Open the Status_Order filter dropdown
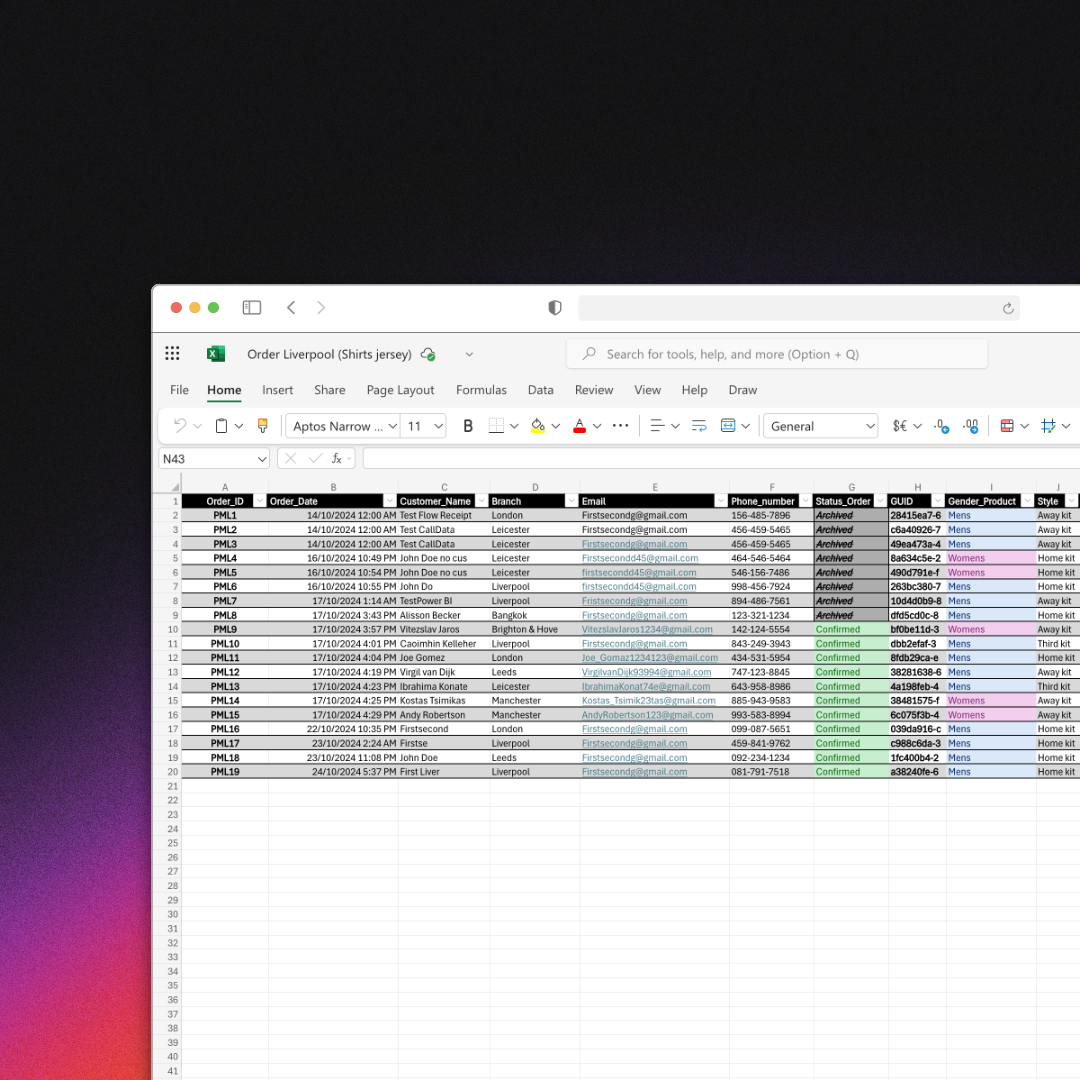Viewport: 1080px width, 1080px height. [880, 501]
